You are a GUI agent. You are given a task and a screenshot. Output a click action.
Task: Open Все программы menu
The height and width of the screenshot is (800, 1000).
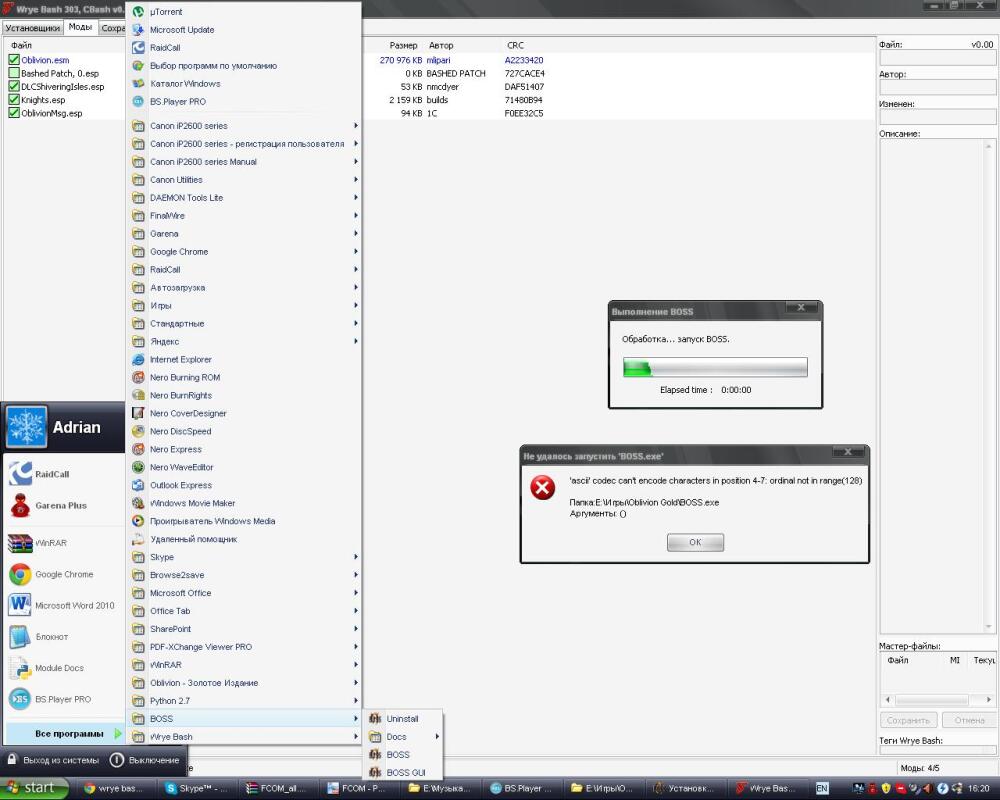[64, 734]
